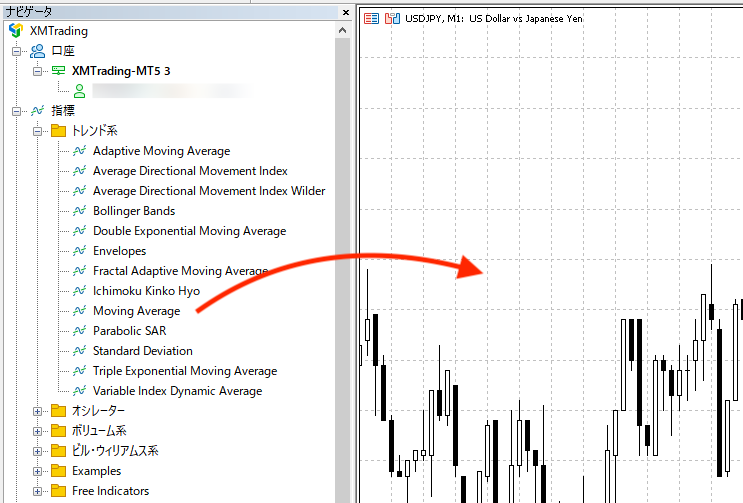743x503 pixels.
Task: Click the navigator vertical scrollbar track
Action: click(x=343, y=270)
